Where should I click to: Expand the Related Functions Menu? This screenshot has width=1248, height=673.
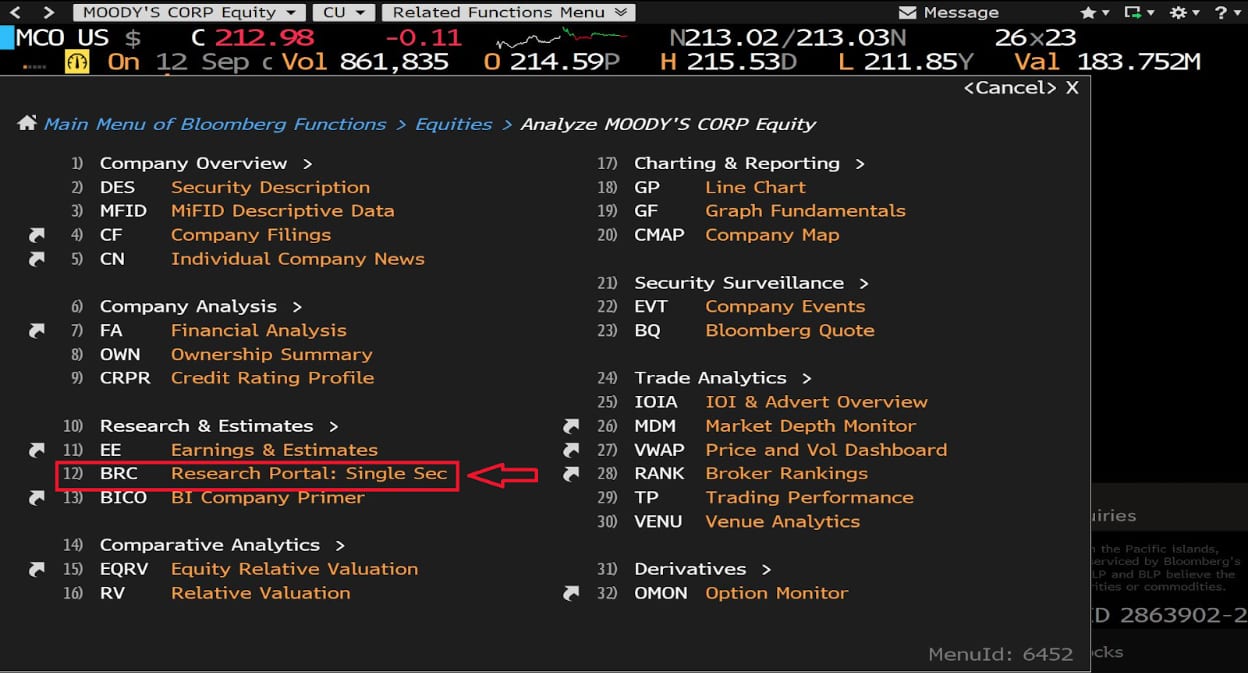pos(509,12)
